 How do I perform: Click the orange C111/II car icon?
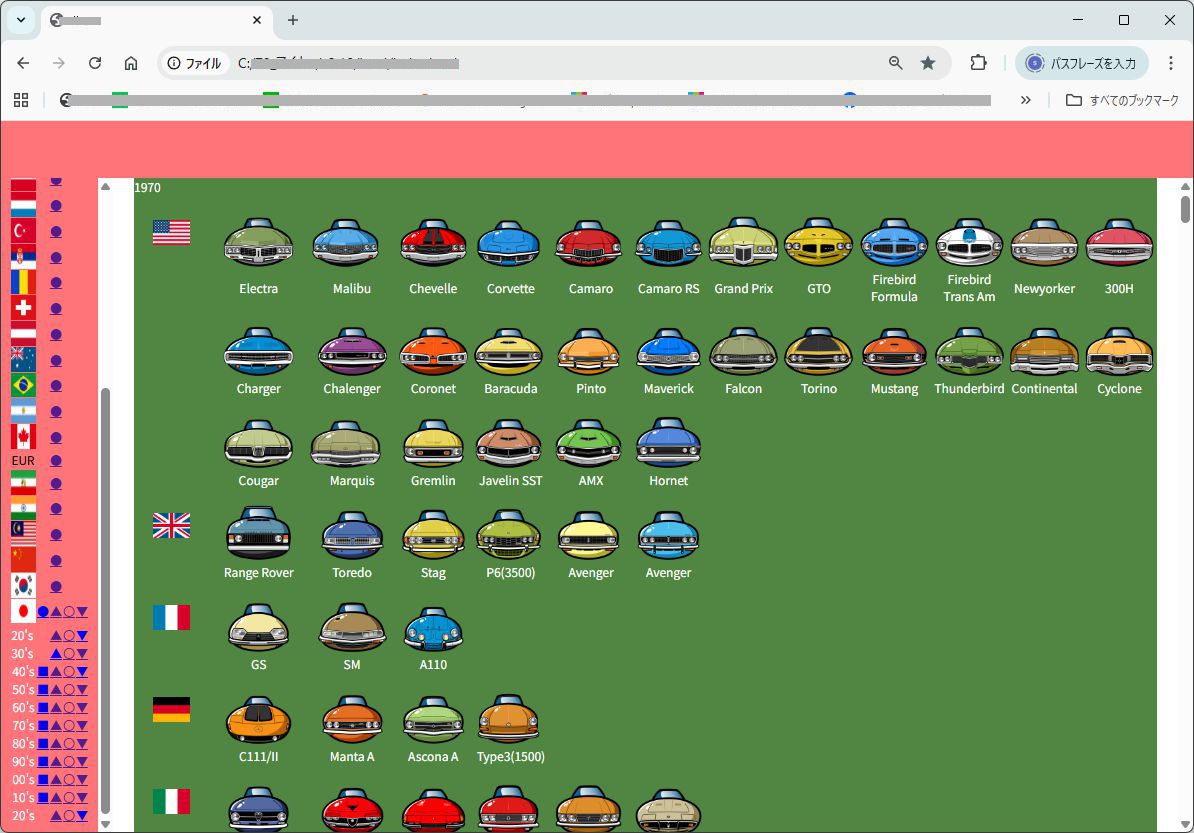(x=258, y=721)
